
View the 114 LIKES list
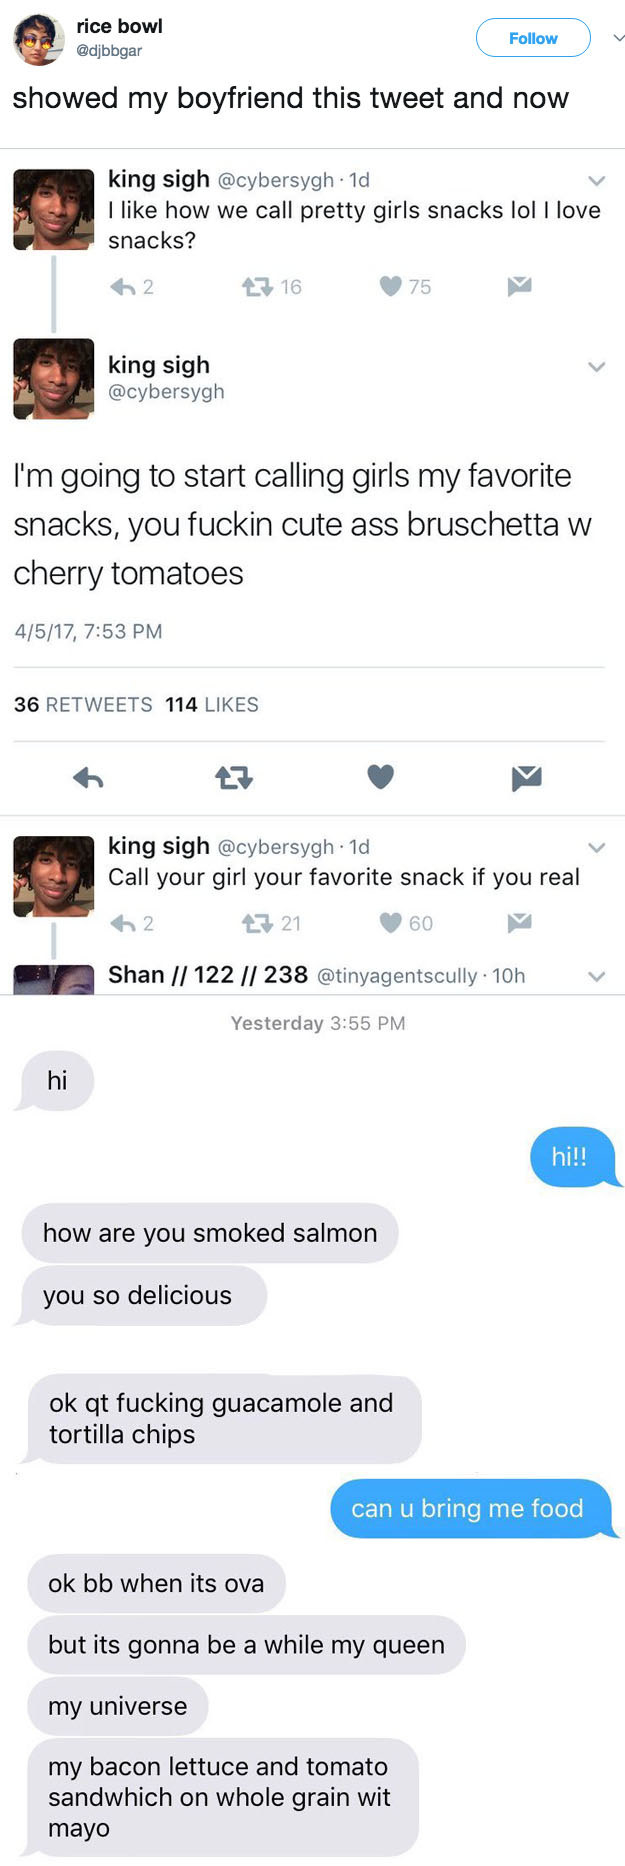pos(212,705)
